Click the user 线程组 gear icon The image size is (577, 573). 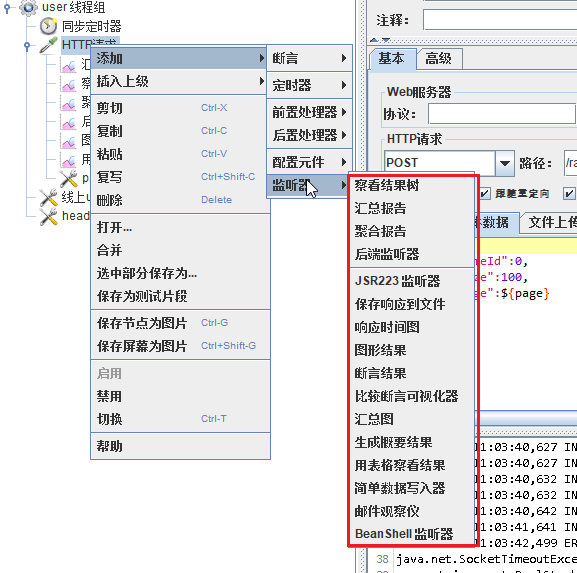pyautogui.click(x=28, y=7)
